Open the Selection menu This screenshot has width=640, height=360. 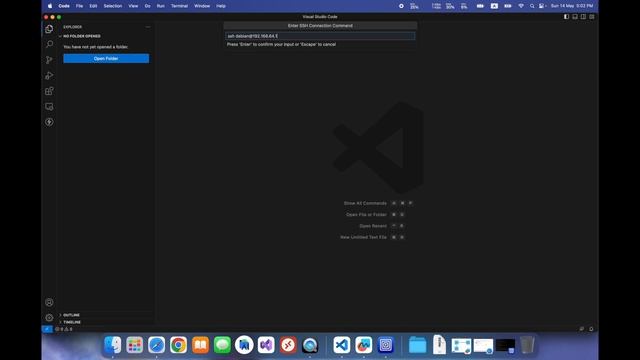point(113,6)
